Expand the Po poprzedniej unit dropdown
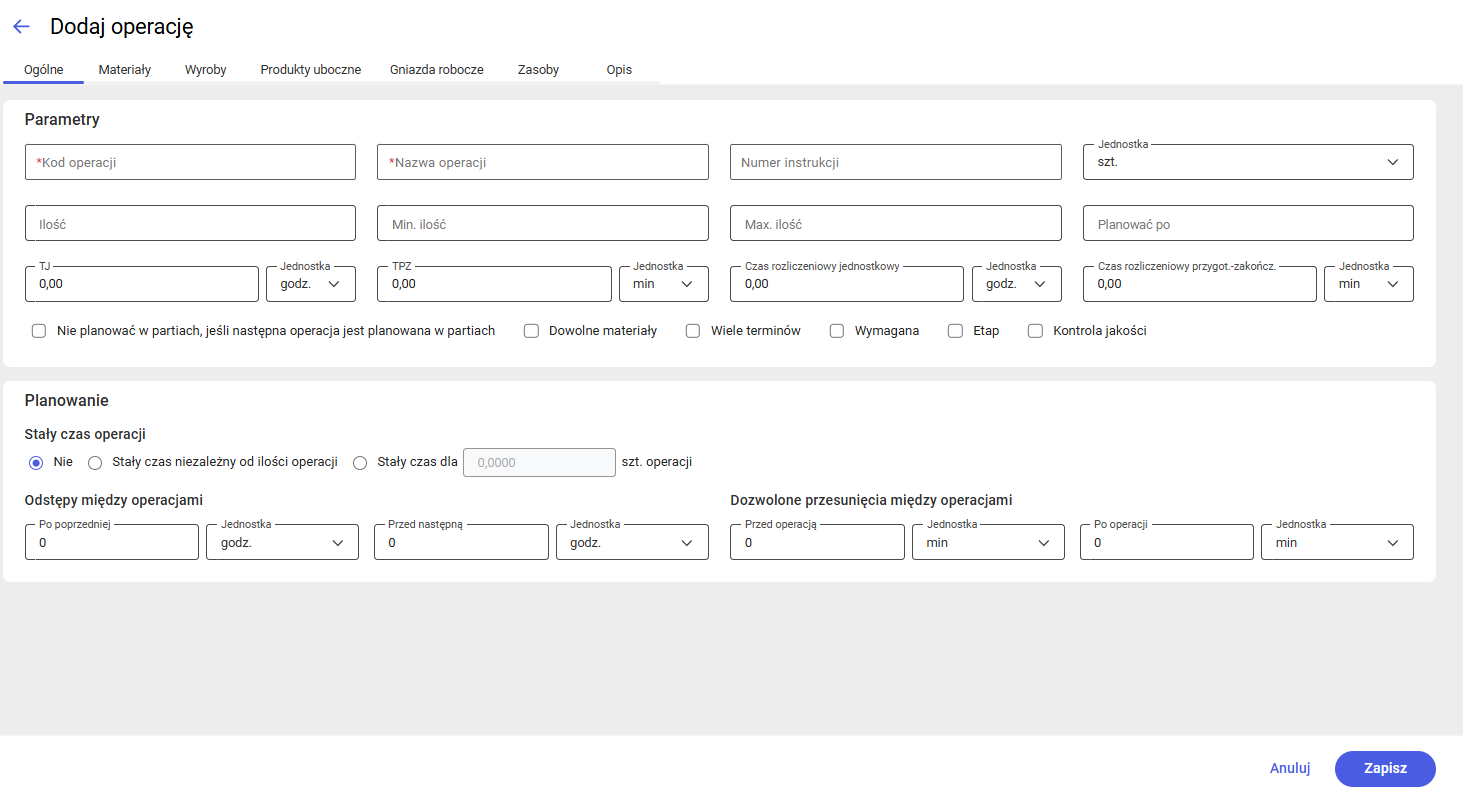Screen dimensions: 1463x794 coord(282,542)
